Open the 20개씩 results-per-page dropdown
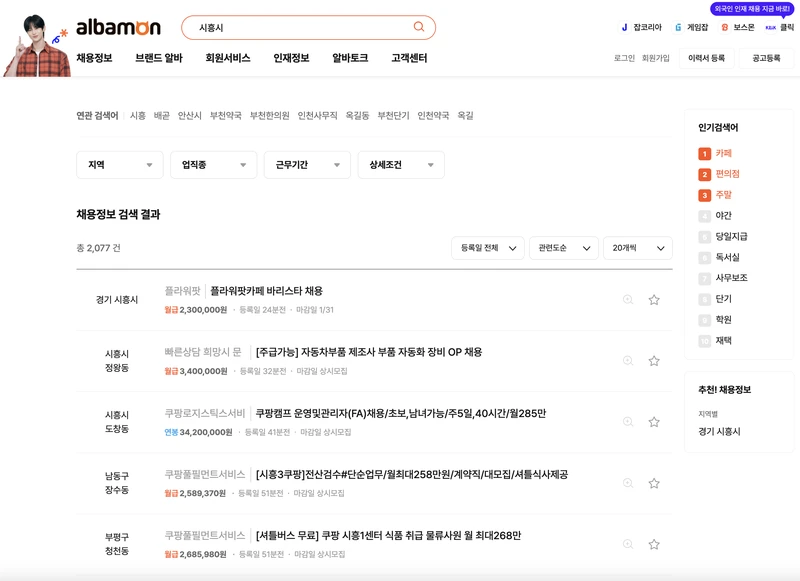Image resolution: width=800 pixels, height=581 pixels. coord(640,248)
